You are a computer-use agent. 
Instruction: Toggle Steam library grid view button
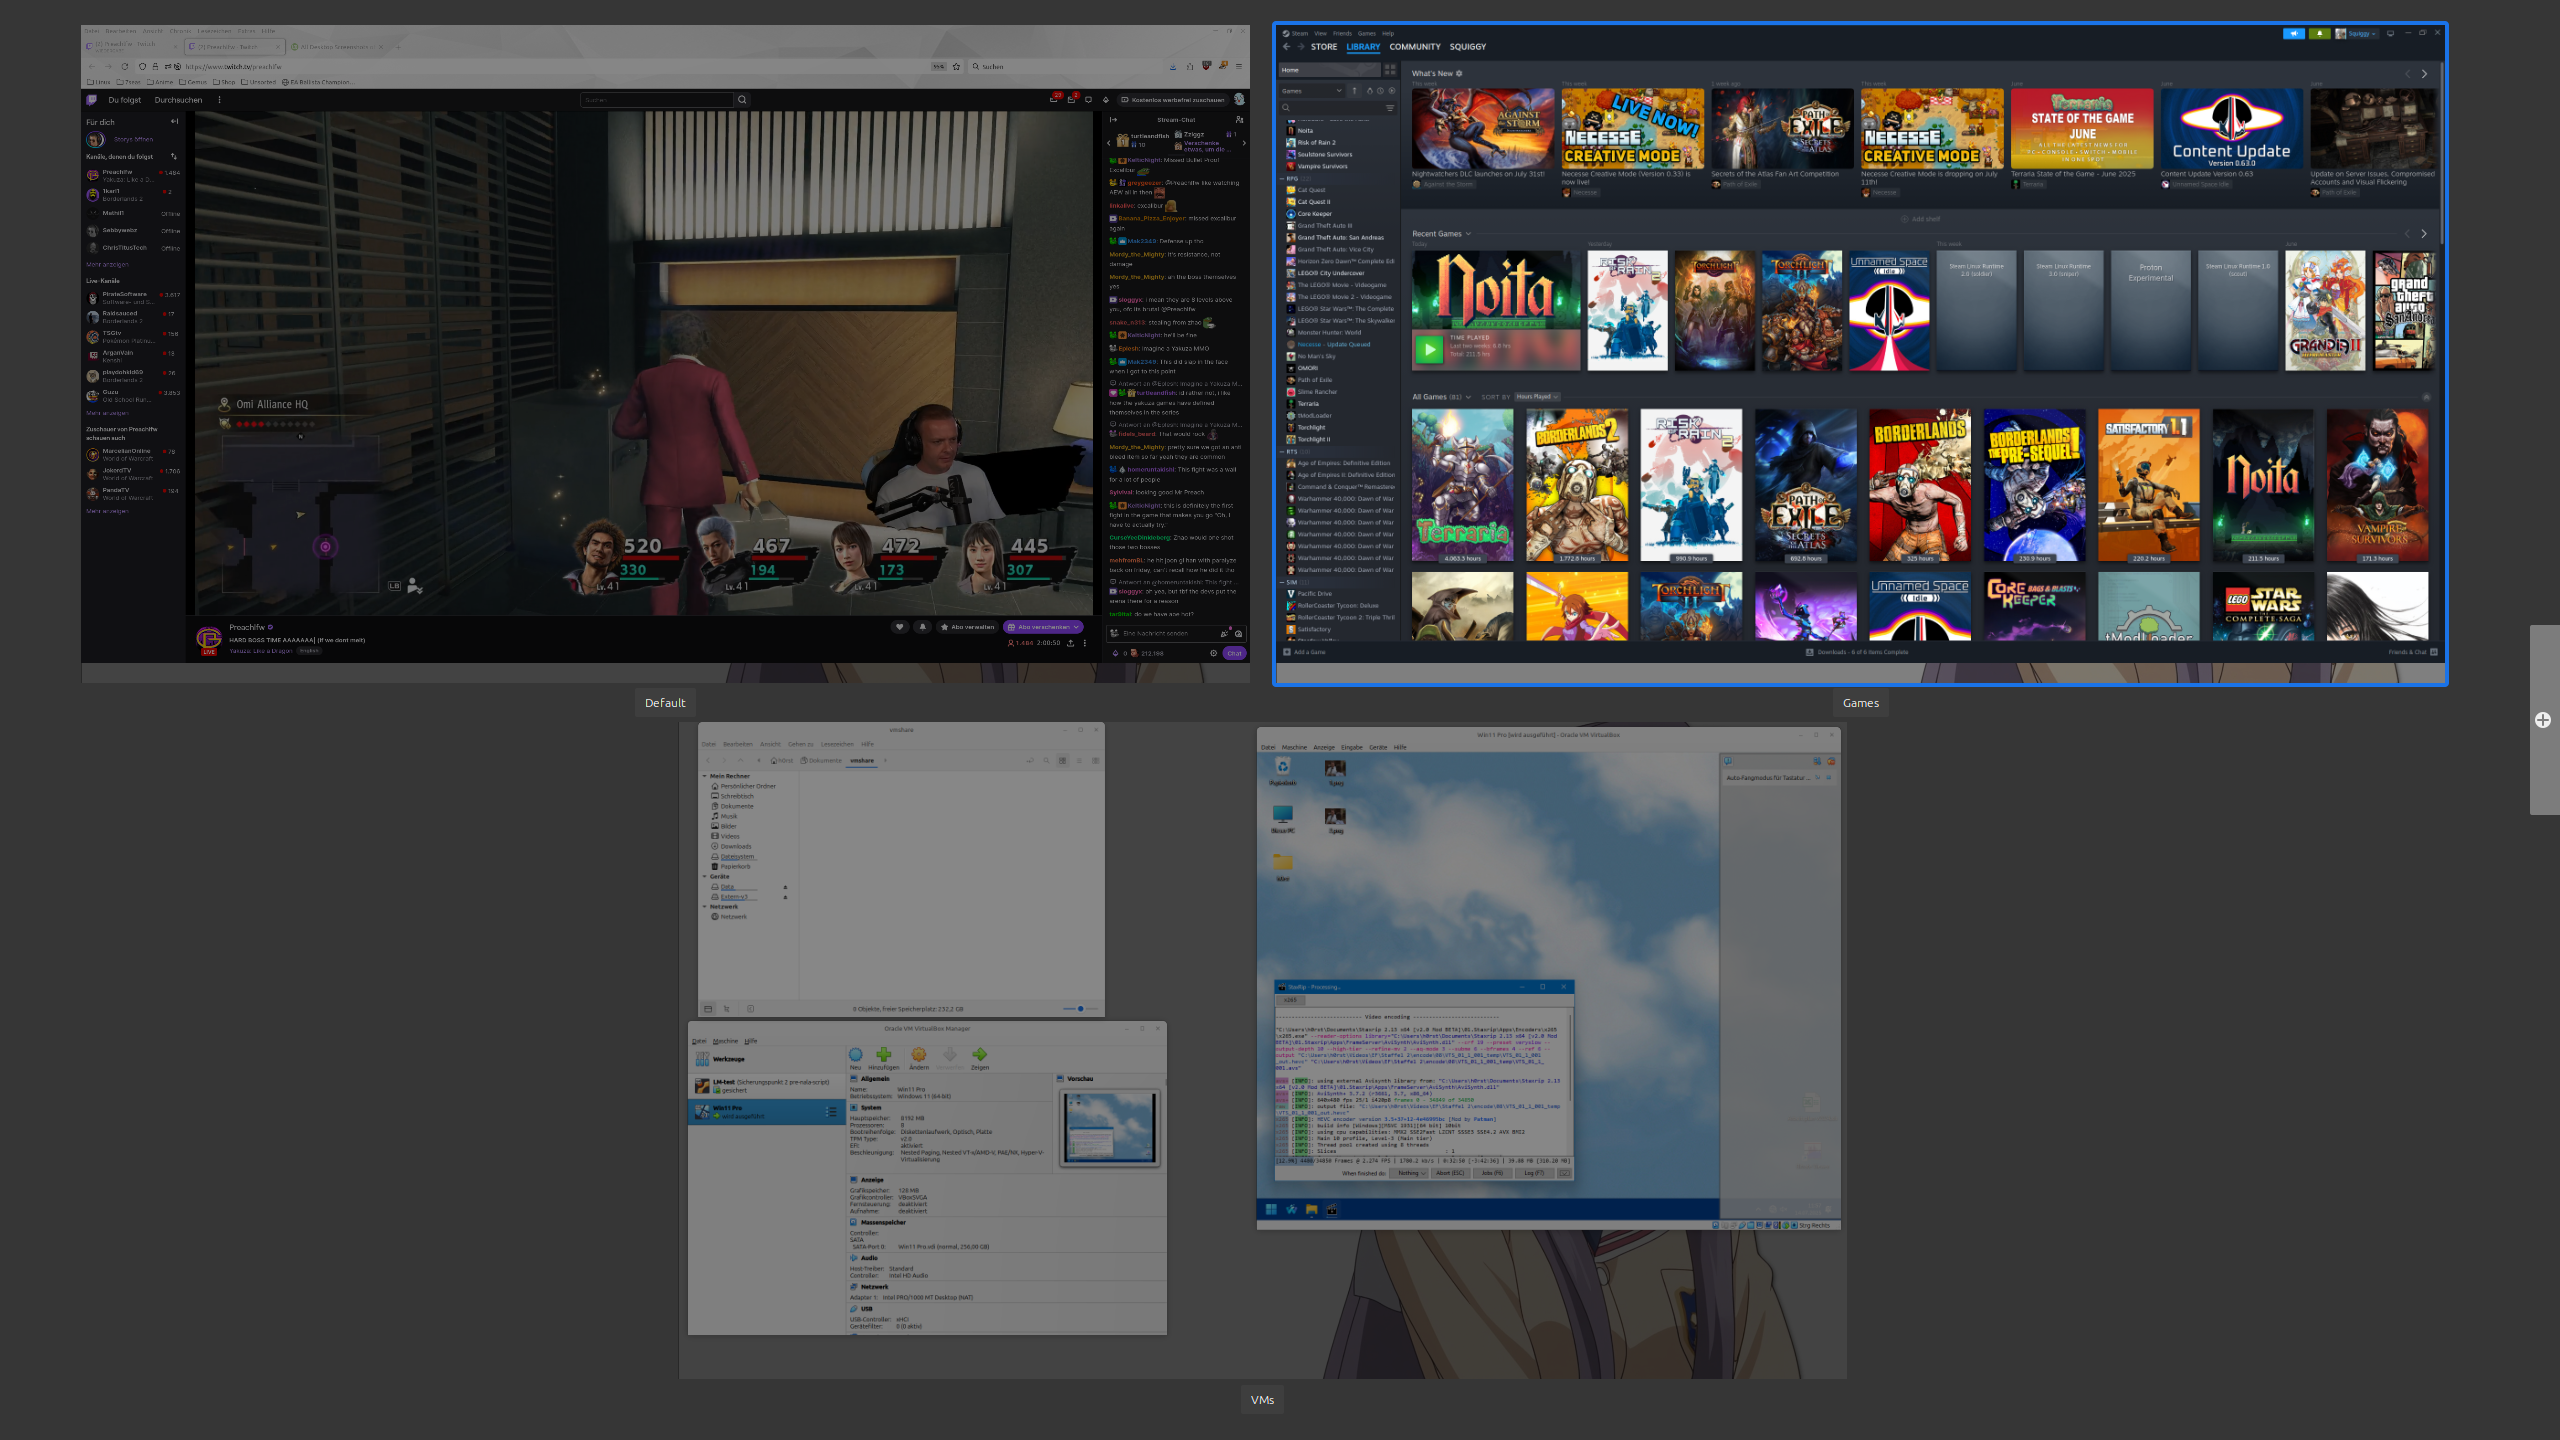pyautogui.click(x=1390, y=70)
